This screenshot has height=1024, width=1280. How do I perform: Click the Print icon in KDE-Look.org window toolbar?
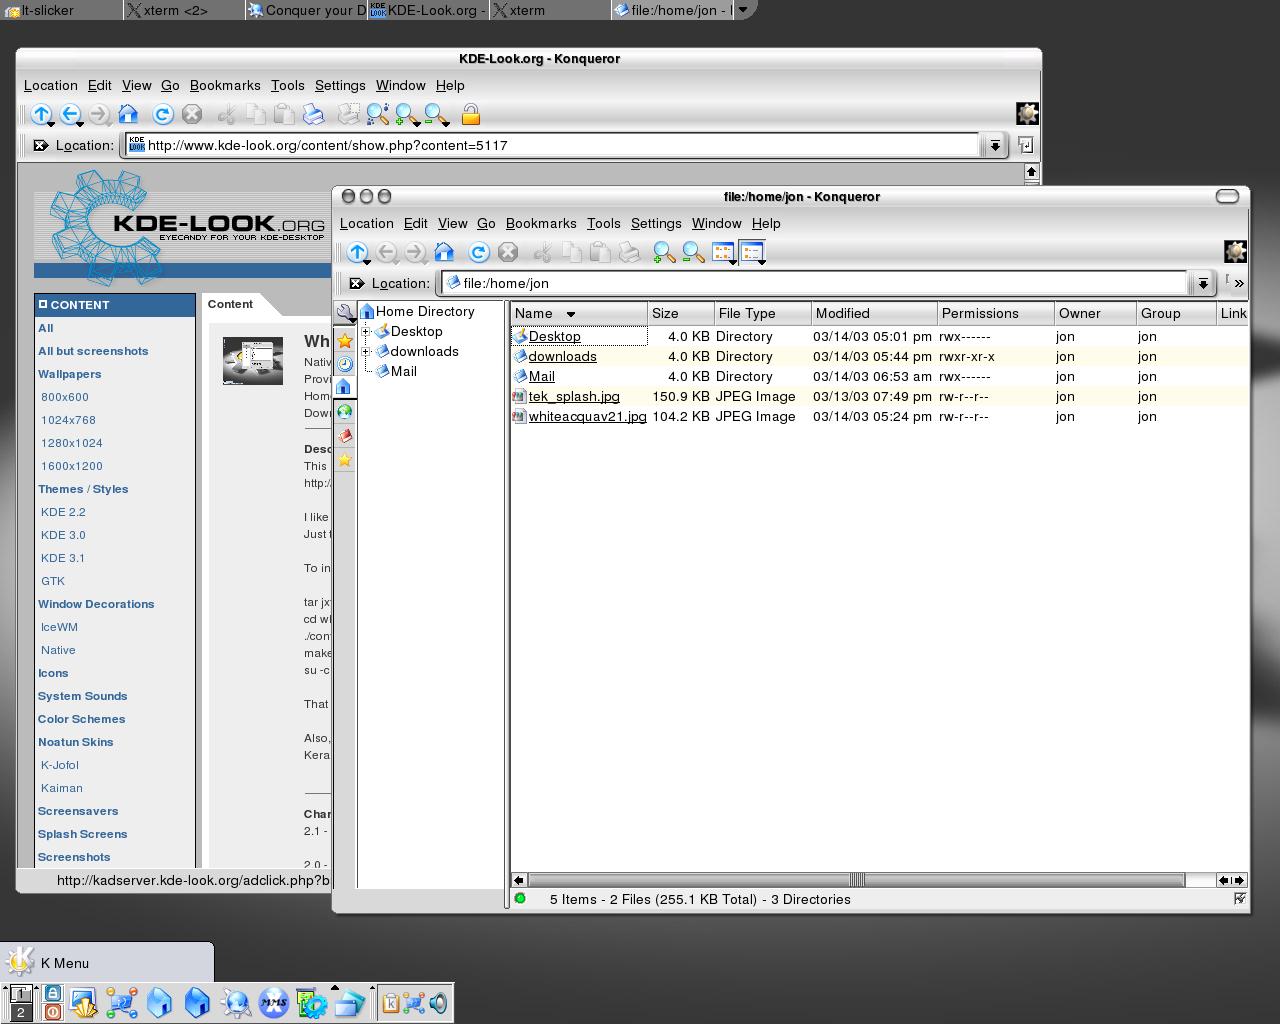click(313, 114)
